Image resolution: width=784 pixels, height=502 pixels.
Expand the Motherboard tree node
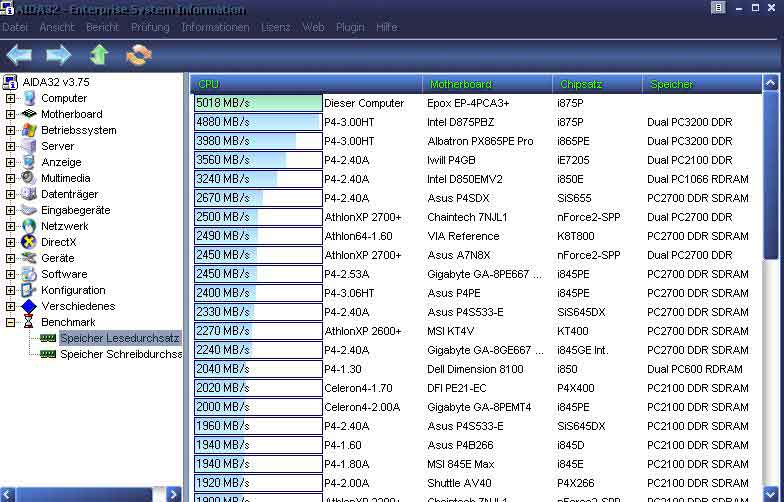point(10,114)
